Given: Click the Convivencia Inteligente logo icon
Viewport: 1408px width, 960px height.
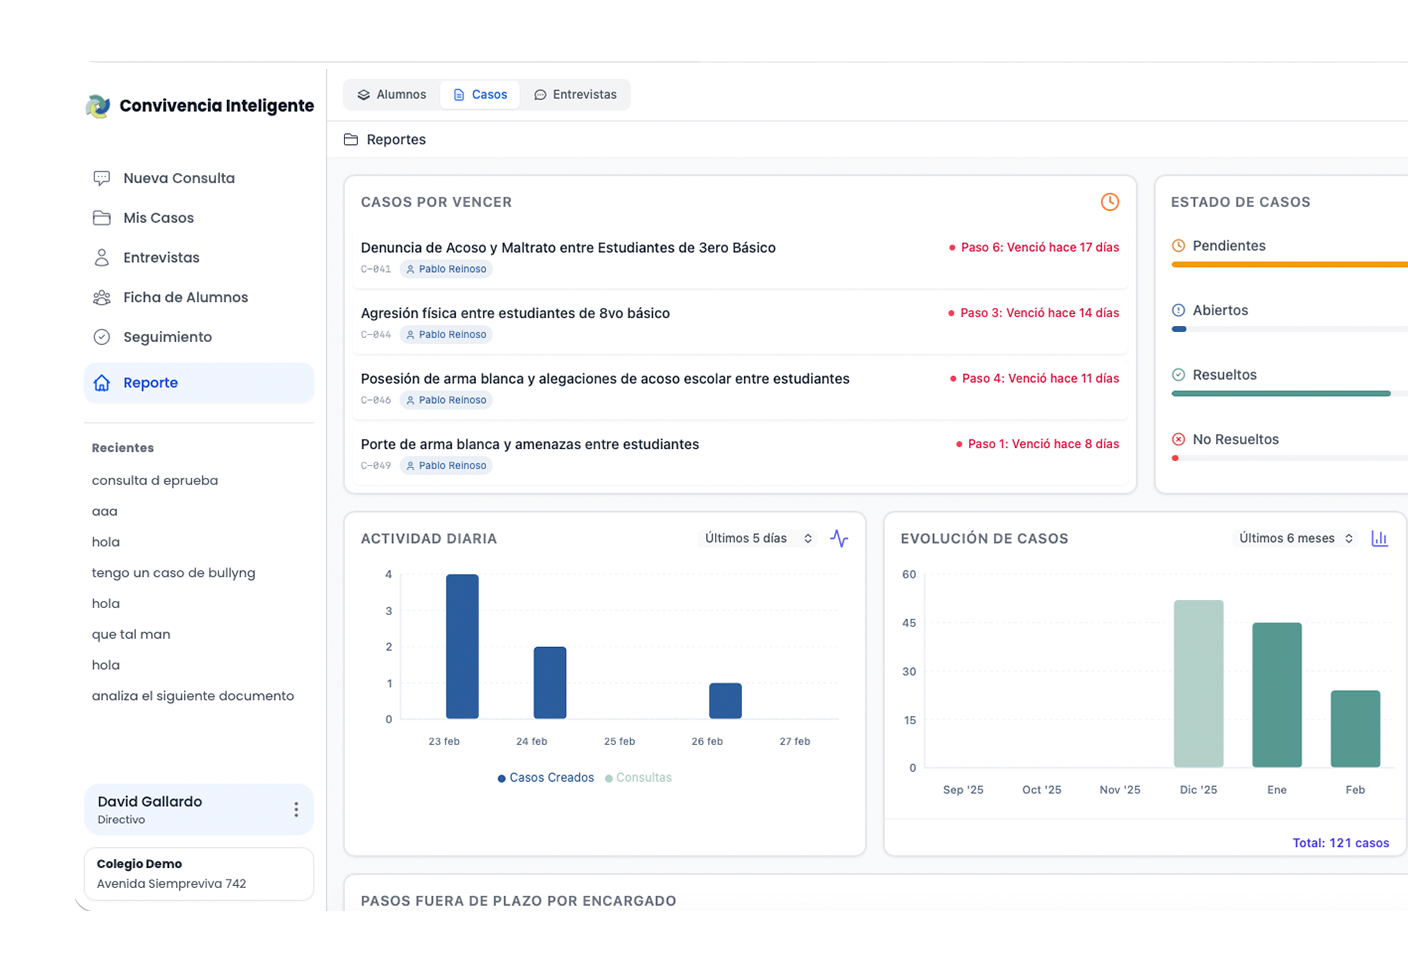Looking at the screenshot, I should 98,106.
